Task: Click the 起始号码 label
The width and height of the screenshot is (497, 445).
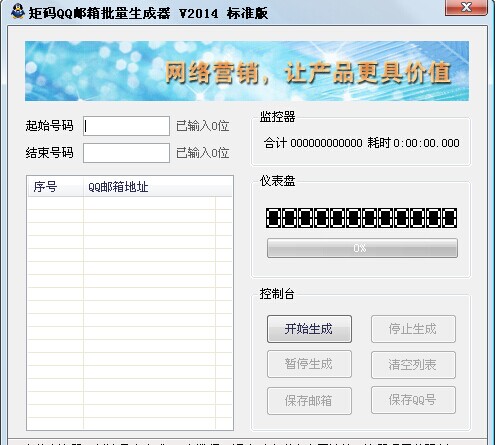Action: click(x=49, y=126)
